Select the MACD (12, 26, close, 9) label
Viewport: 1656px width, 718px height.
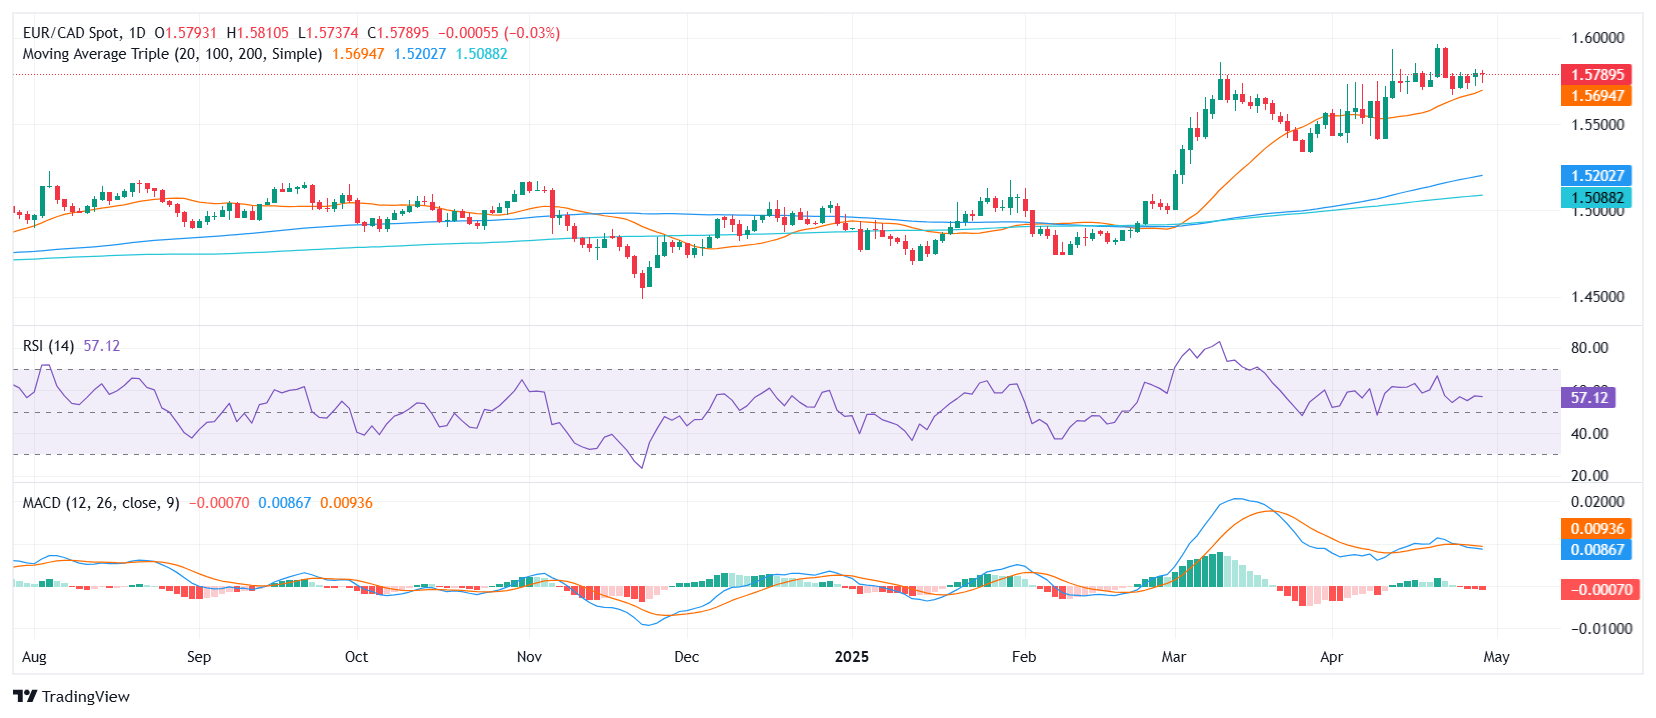tap(101, 503)
